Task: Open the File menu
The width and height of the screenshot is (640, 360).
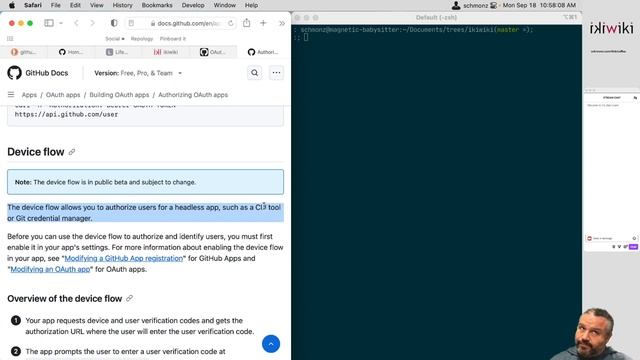Action: coord(56,5)
